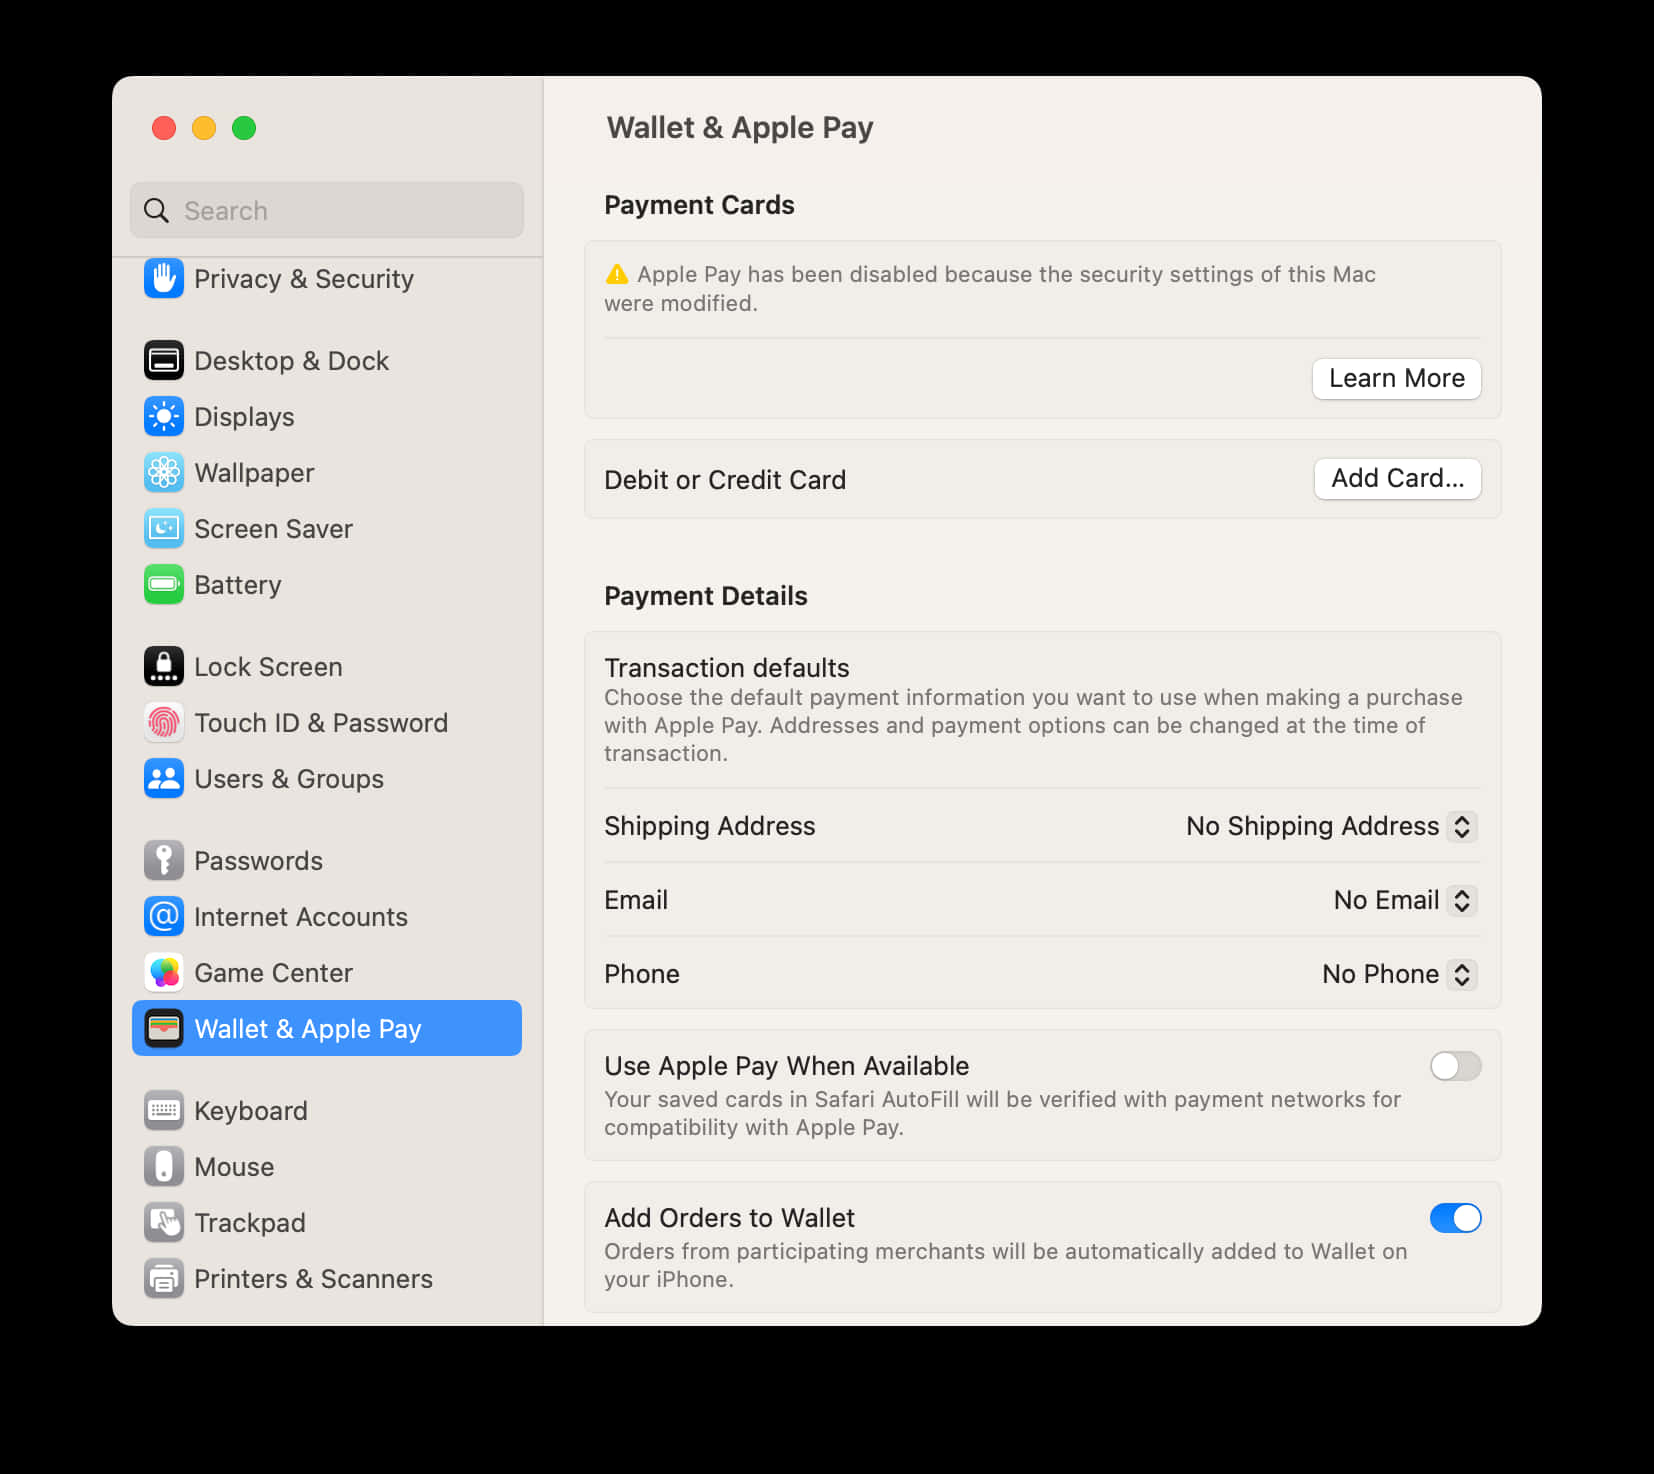Focus the Search field
Viewport: 1654px width, 1474px height.
point(327,210)
